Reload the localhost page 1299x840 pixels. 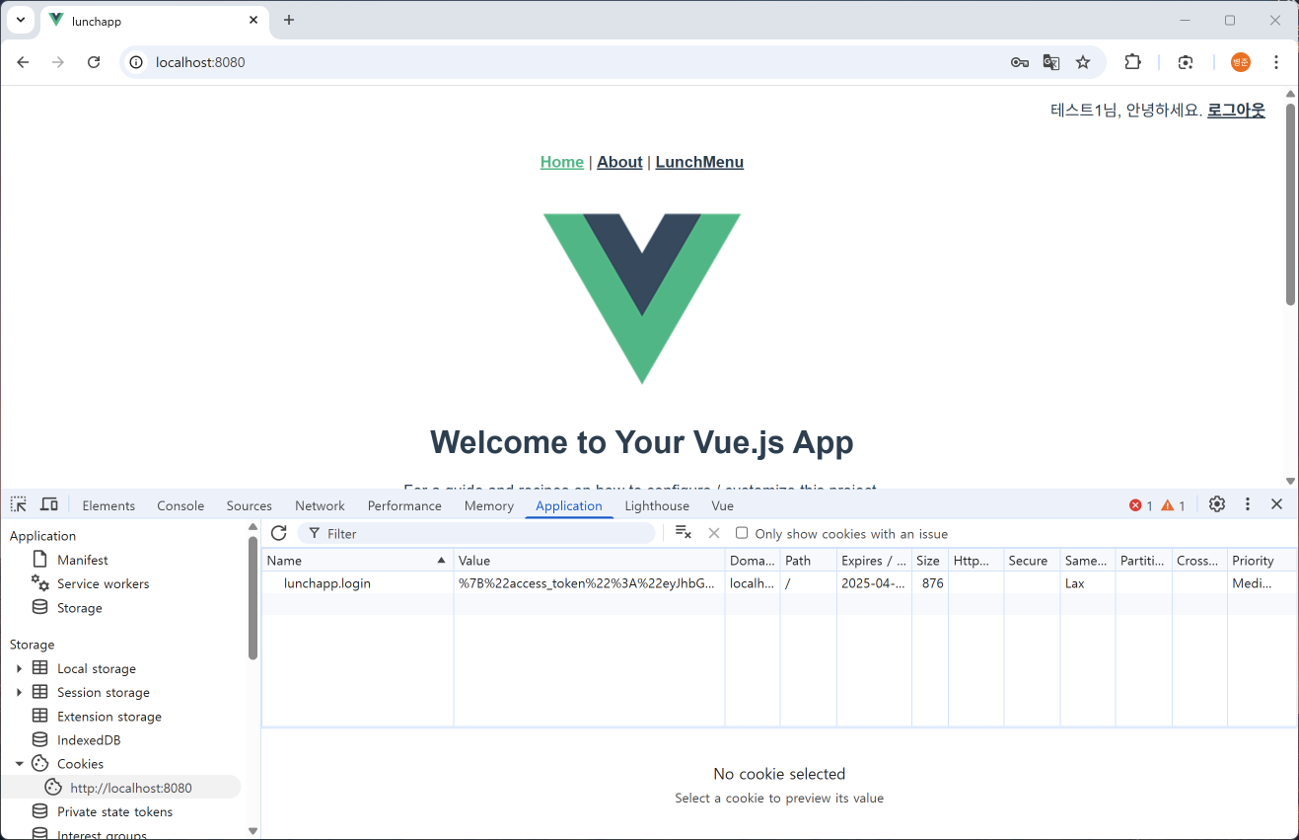tap(94, 62)
